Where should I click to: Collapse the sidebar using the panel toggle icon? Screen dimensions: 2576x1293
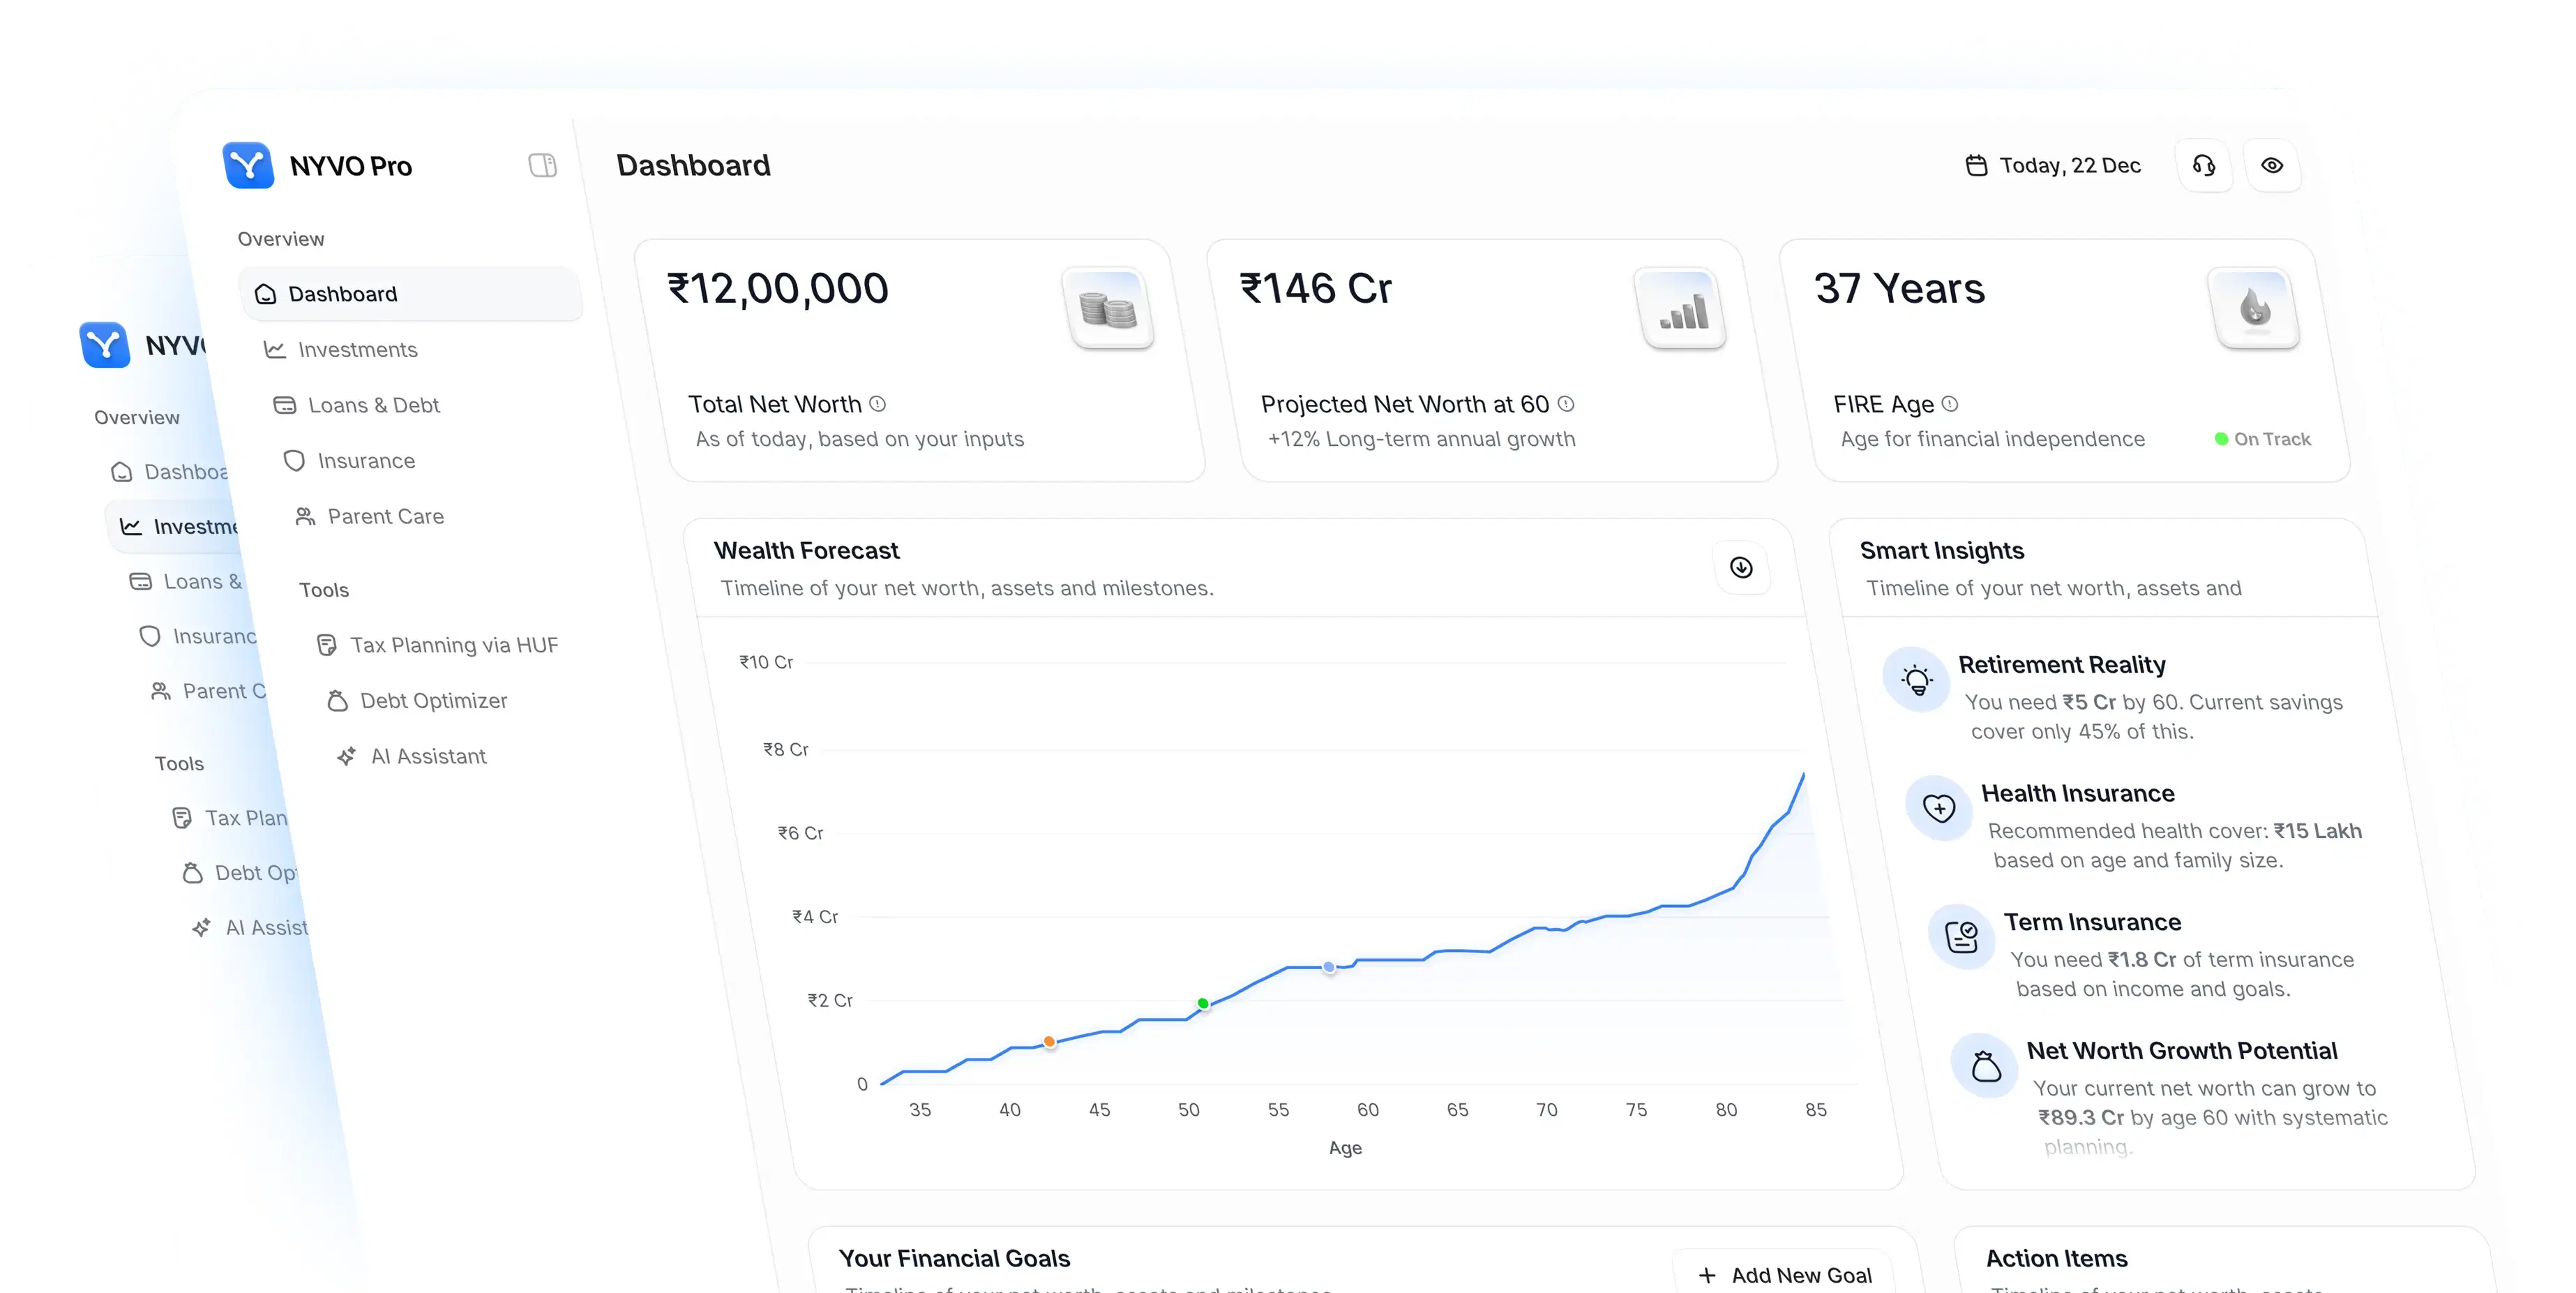click(x=543, y=165)
